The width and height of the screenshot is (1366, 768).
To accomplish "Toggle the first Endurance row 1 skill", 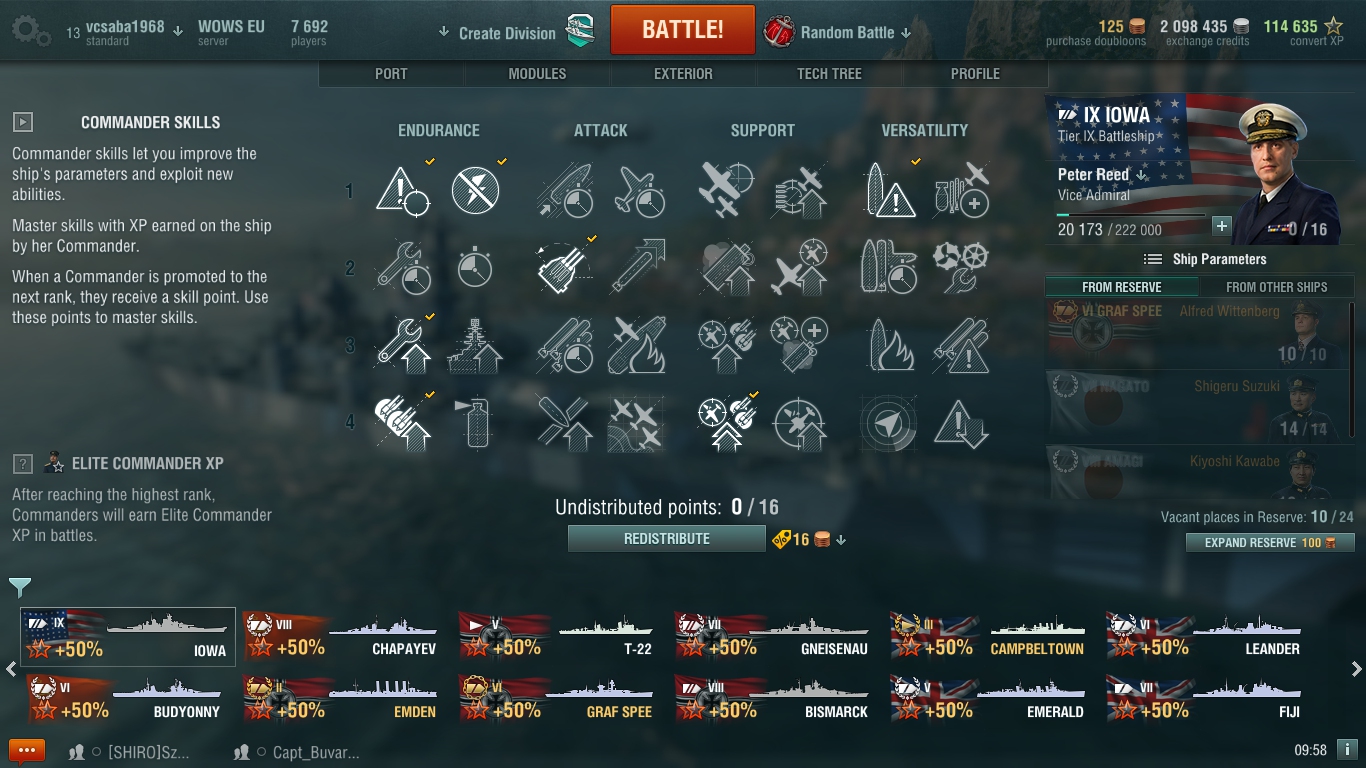I will click(402, 190).
